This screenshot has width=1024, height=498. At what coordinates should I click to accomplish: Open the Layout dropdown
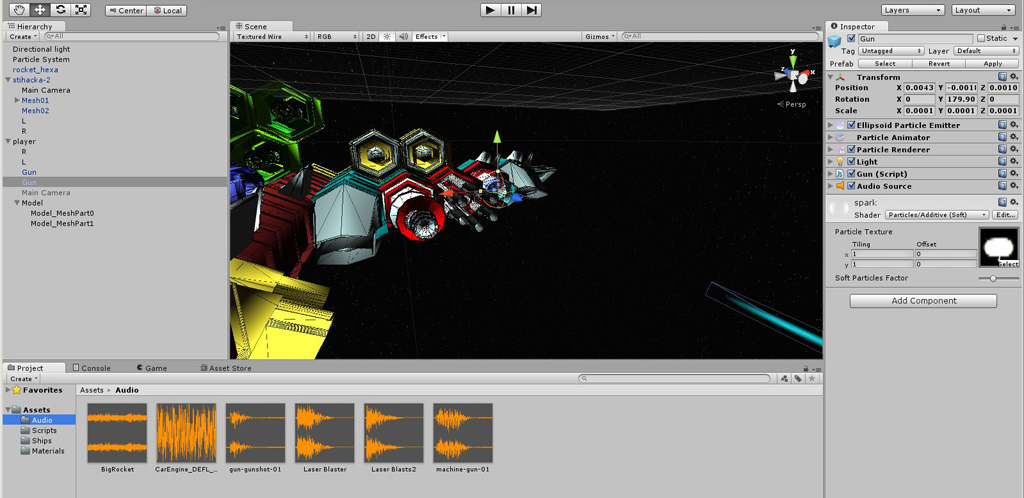(983, 10)
